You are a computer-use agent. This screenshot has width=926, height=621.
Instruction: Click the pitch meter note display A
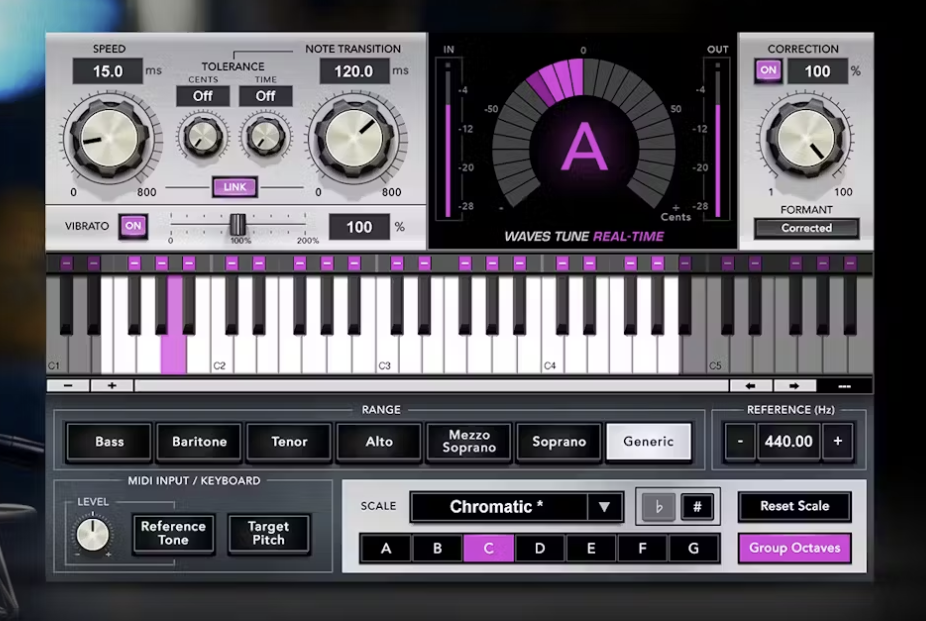point(583,147)
